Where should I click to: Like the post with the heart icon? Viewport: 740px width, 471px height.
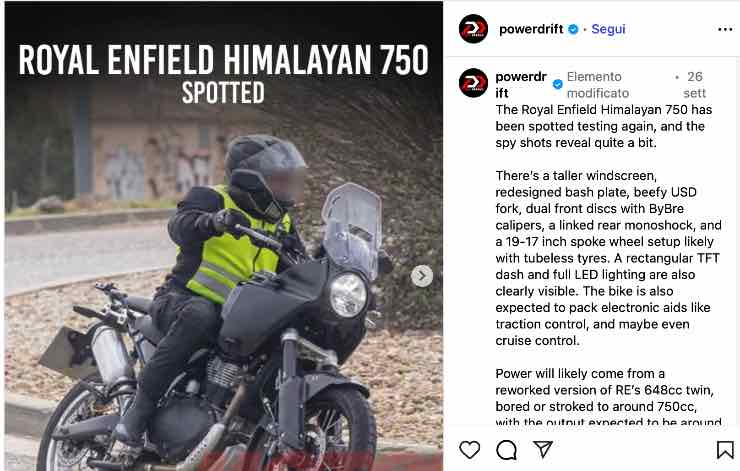pos(469,449)
